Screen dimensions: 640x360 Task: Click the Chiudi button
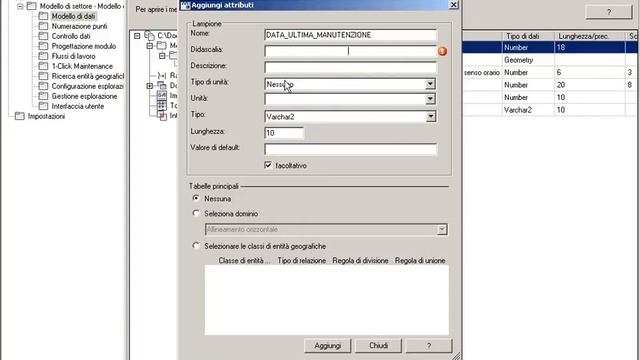pos(378,346)
